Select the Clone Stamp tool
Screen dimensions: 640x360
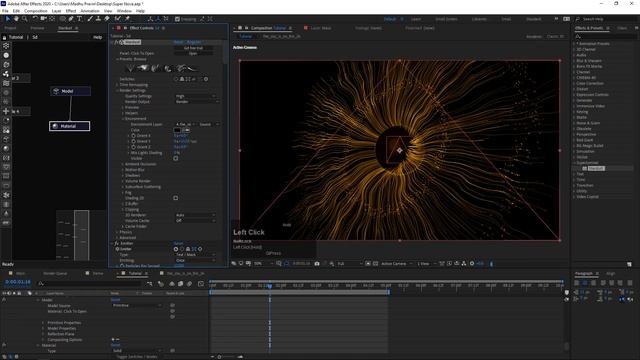98,19
